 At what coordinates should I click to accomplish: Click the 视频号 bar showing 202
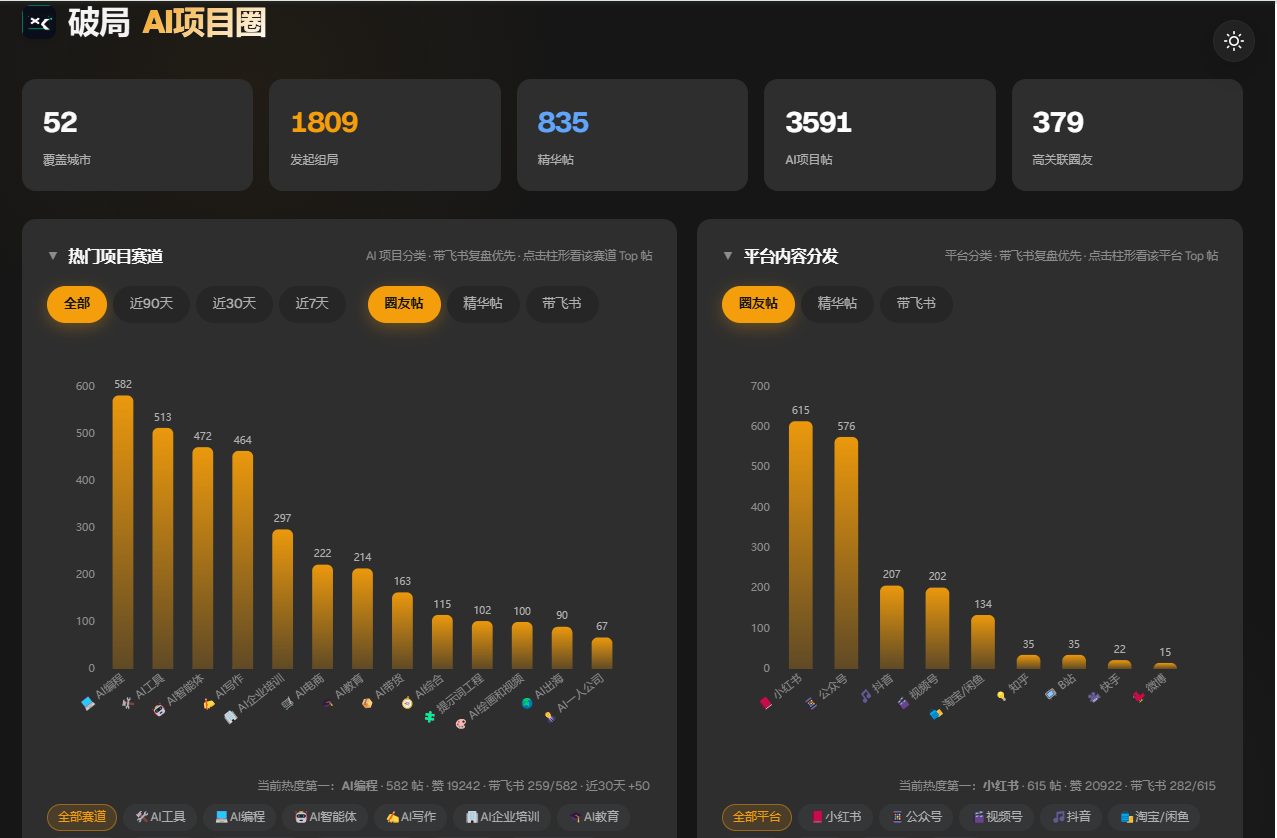(937, 628)
